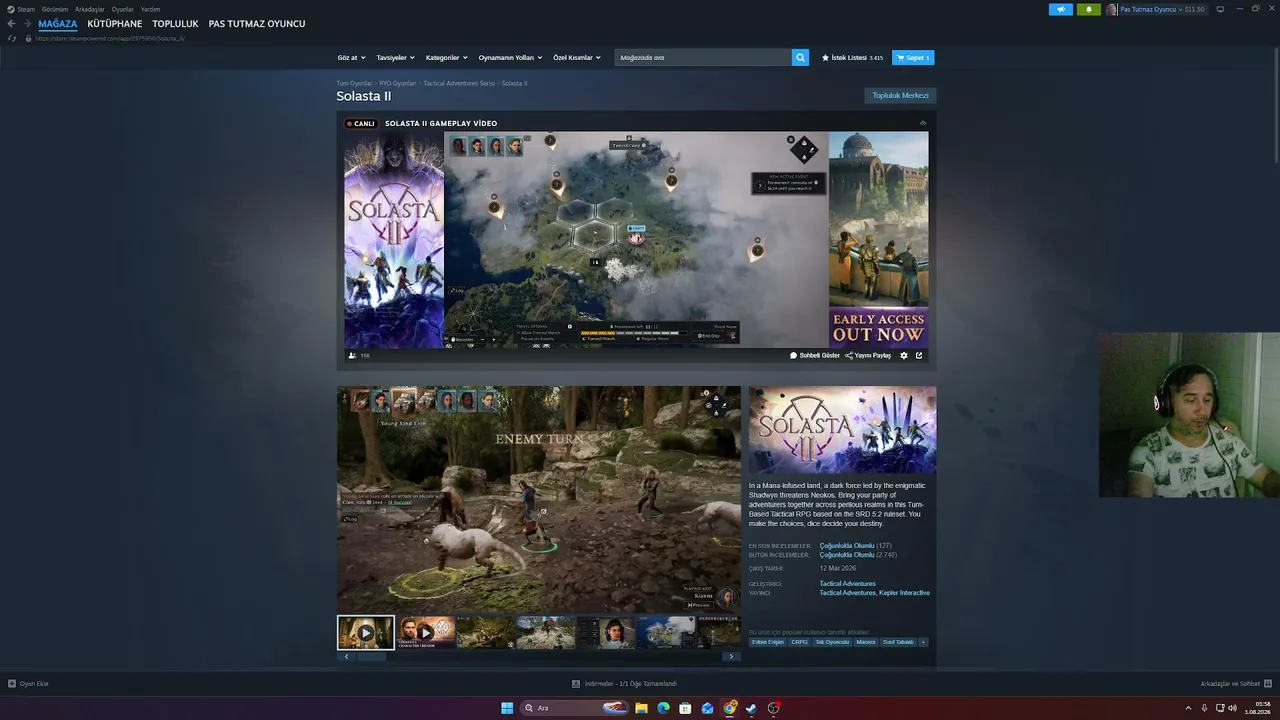Move media strip right with arrow

click(731, 656)
